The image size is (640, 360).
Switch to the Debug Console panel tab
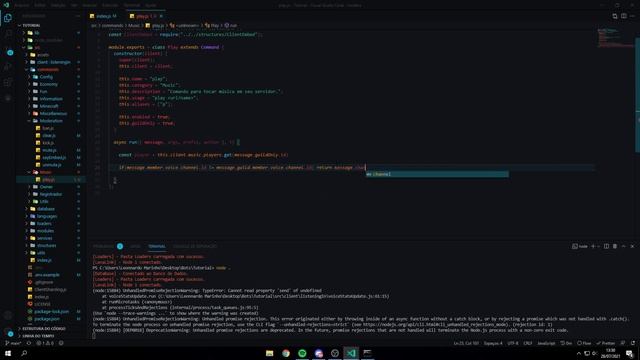tap(195, 246)
